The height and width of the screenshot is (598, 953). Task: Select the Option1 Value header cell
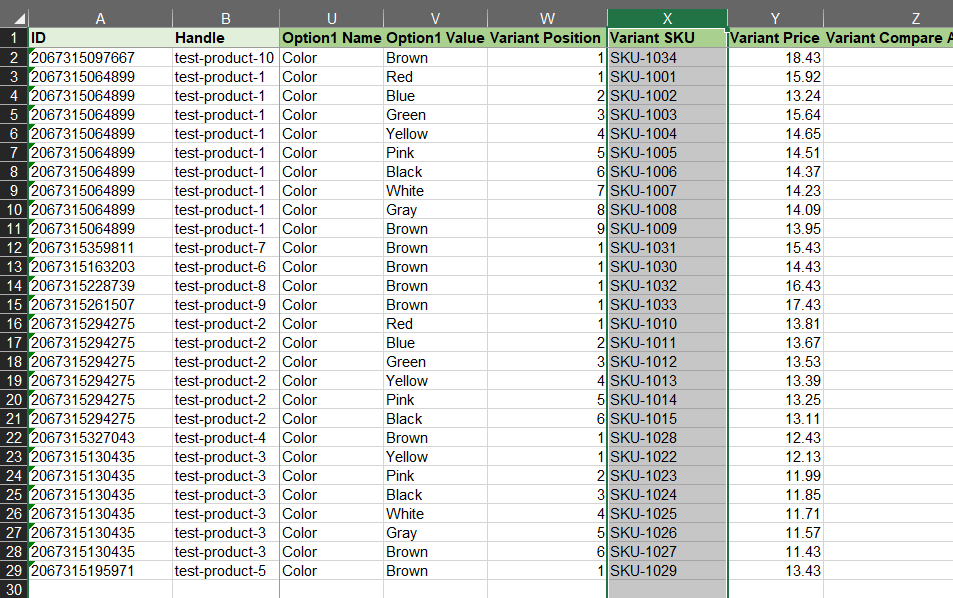[x=435, y=38]
